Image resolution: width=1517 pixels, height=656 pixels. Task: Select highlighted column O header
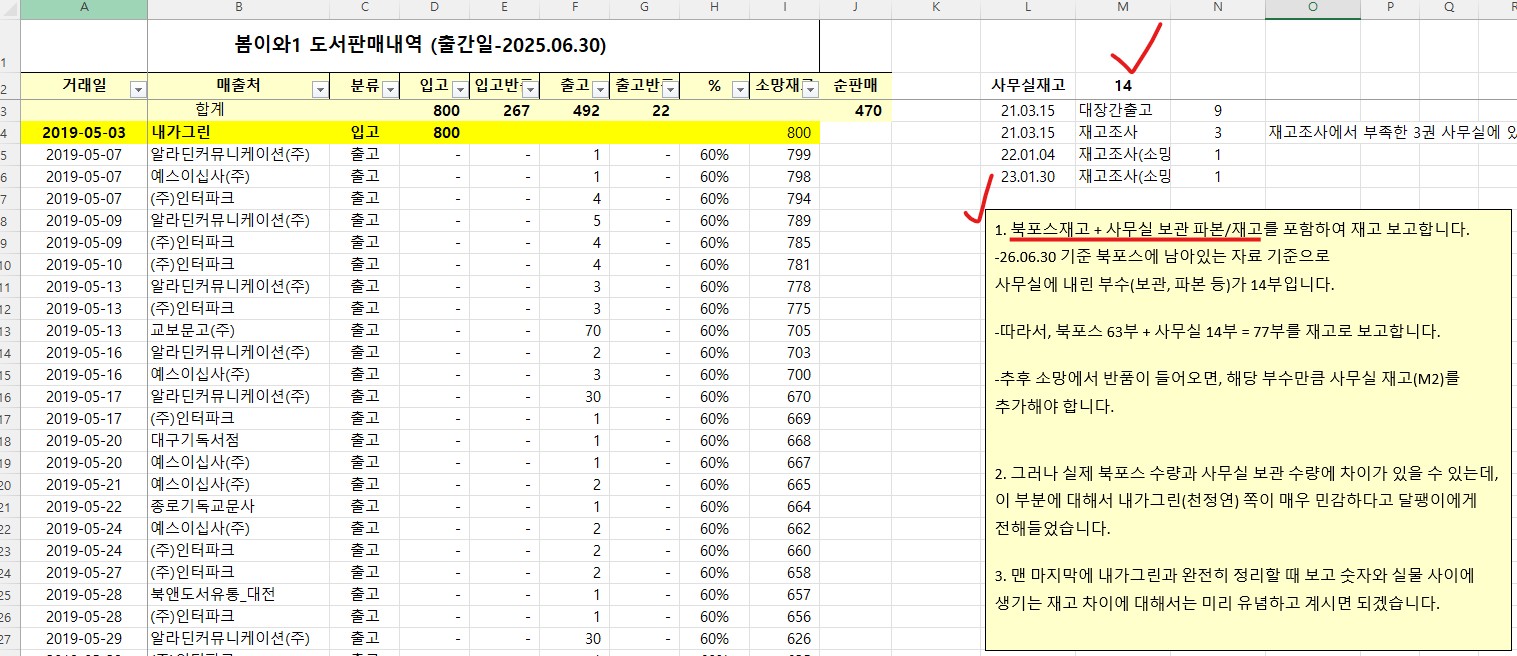[x=1312, y=9]
